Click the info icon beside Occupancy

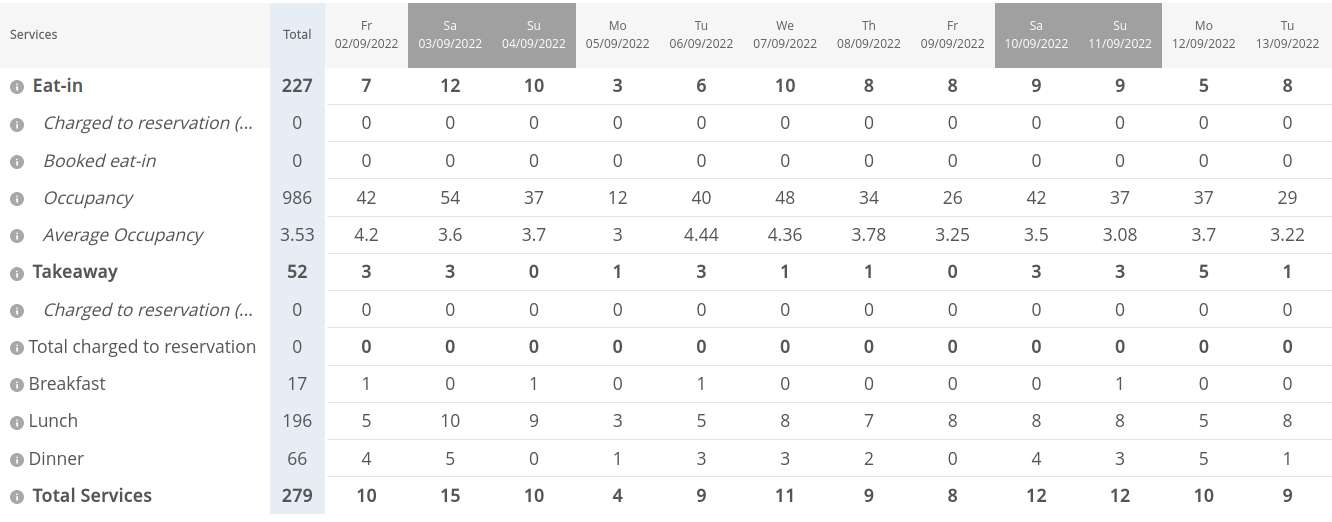point(17,199)
